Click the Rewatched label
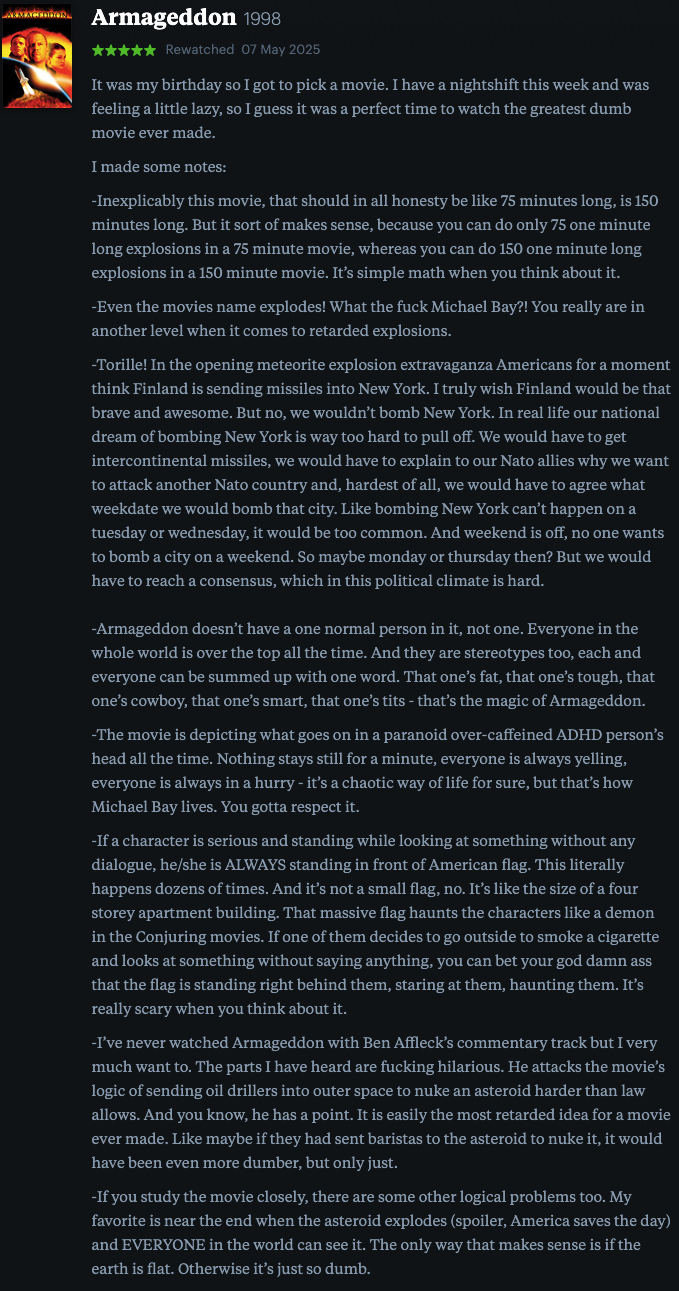 coord(199,50)
